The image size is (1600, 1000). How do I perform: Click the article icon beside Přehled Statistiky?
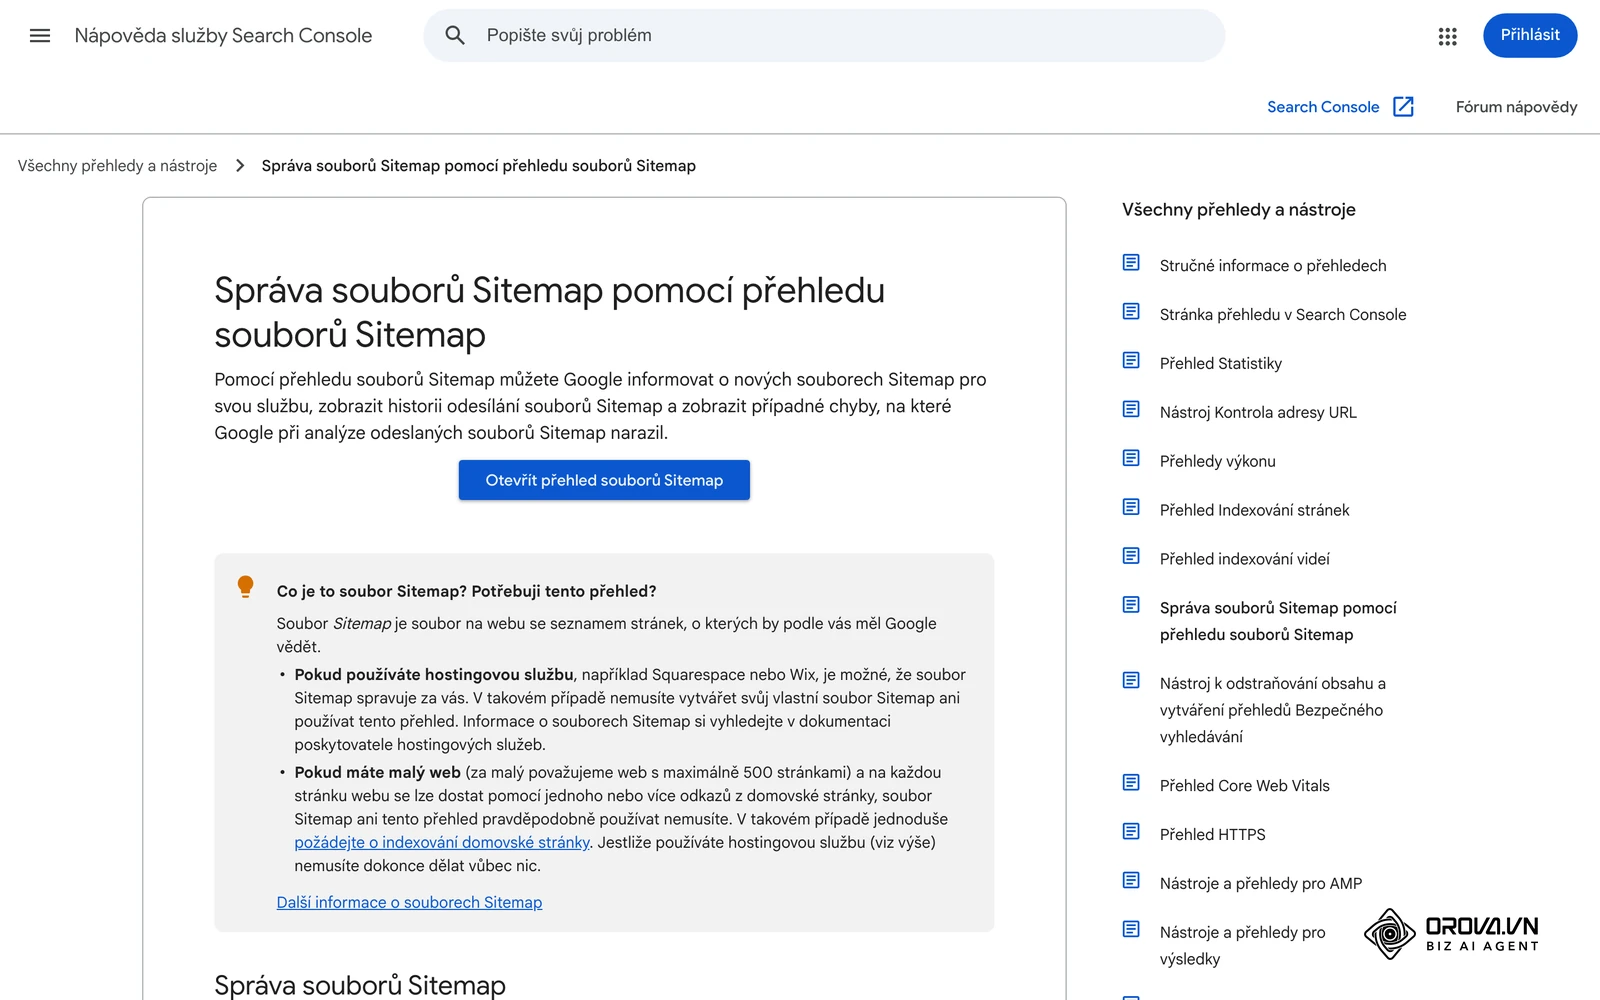pyautogui.click(x=1131, y=361)
